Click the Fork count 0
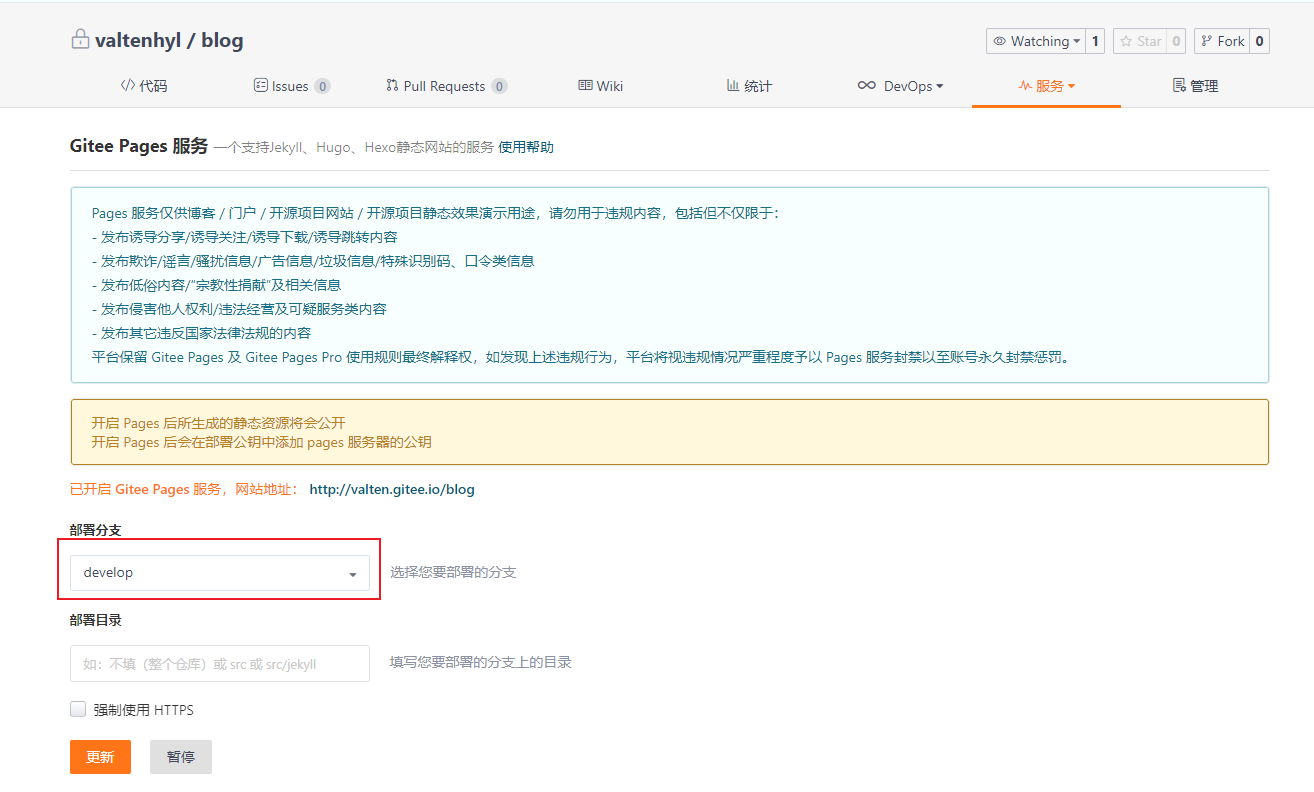Screen dimensions: 1314x792 click(1259, 41)
